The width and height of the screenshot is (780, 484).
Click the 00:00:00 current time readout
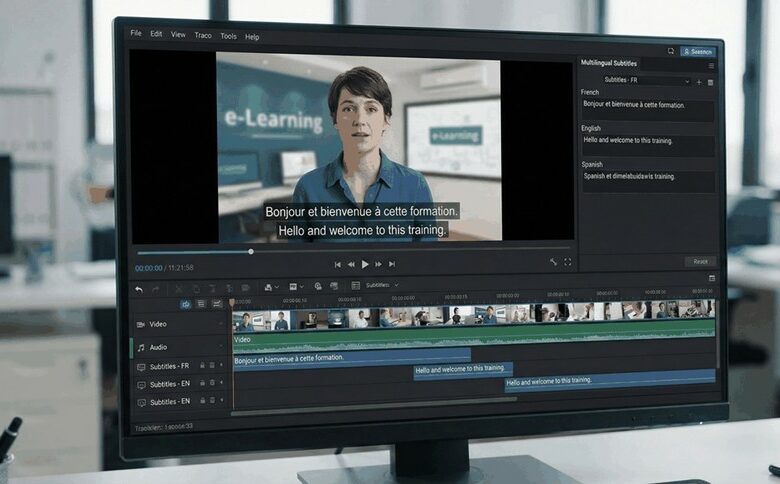coord(149,268)
